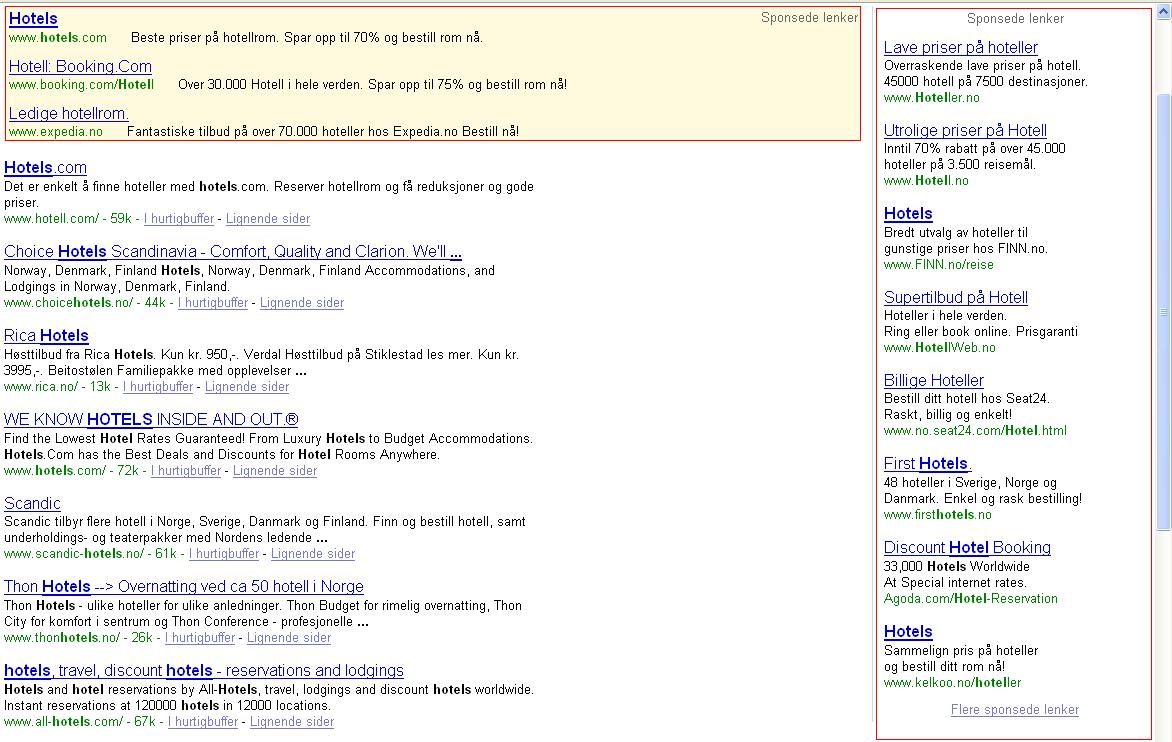
Task: Open 'Discount Hotel Booking' Agoda ad
Action: coord(967,548)
